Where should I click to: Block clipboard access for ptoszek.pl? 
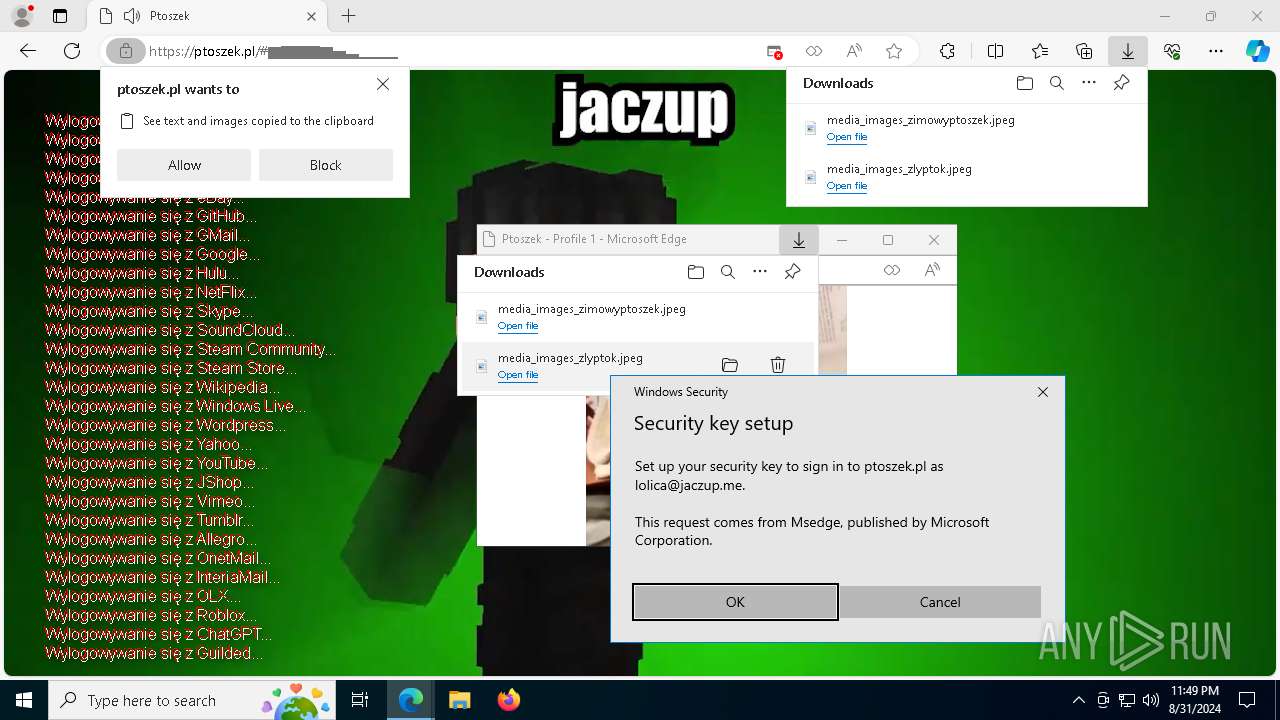coord(326,165)
